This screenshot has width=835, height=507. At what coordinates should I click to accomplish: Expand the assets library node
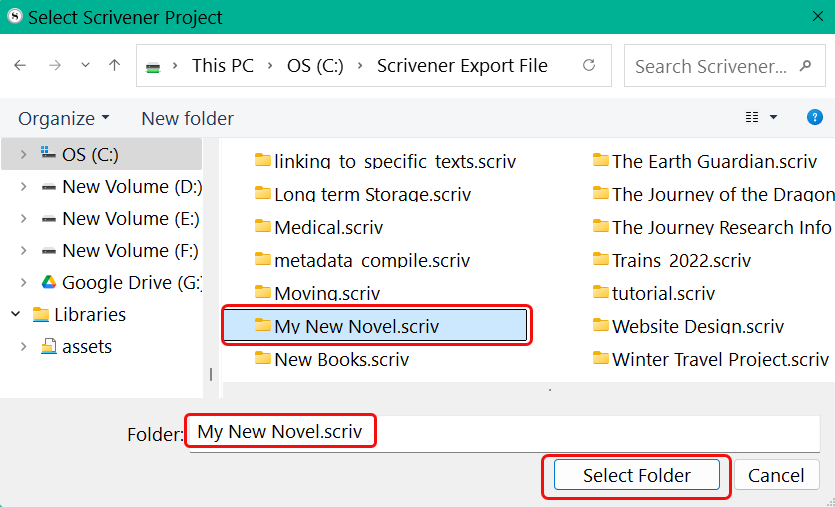(23, 347)
